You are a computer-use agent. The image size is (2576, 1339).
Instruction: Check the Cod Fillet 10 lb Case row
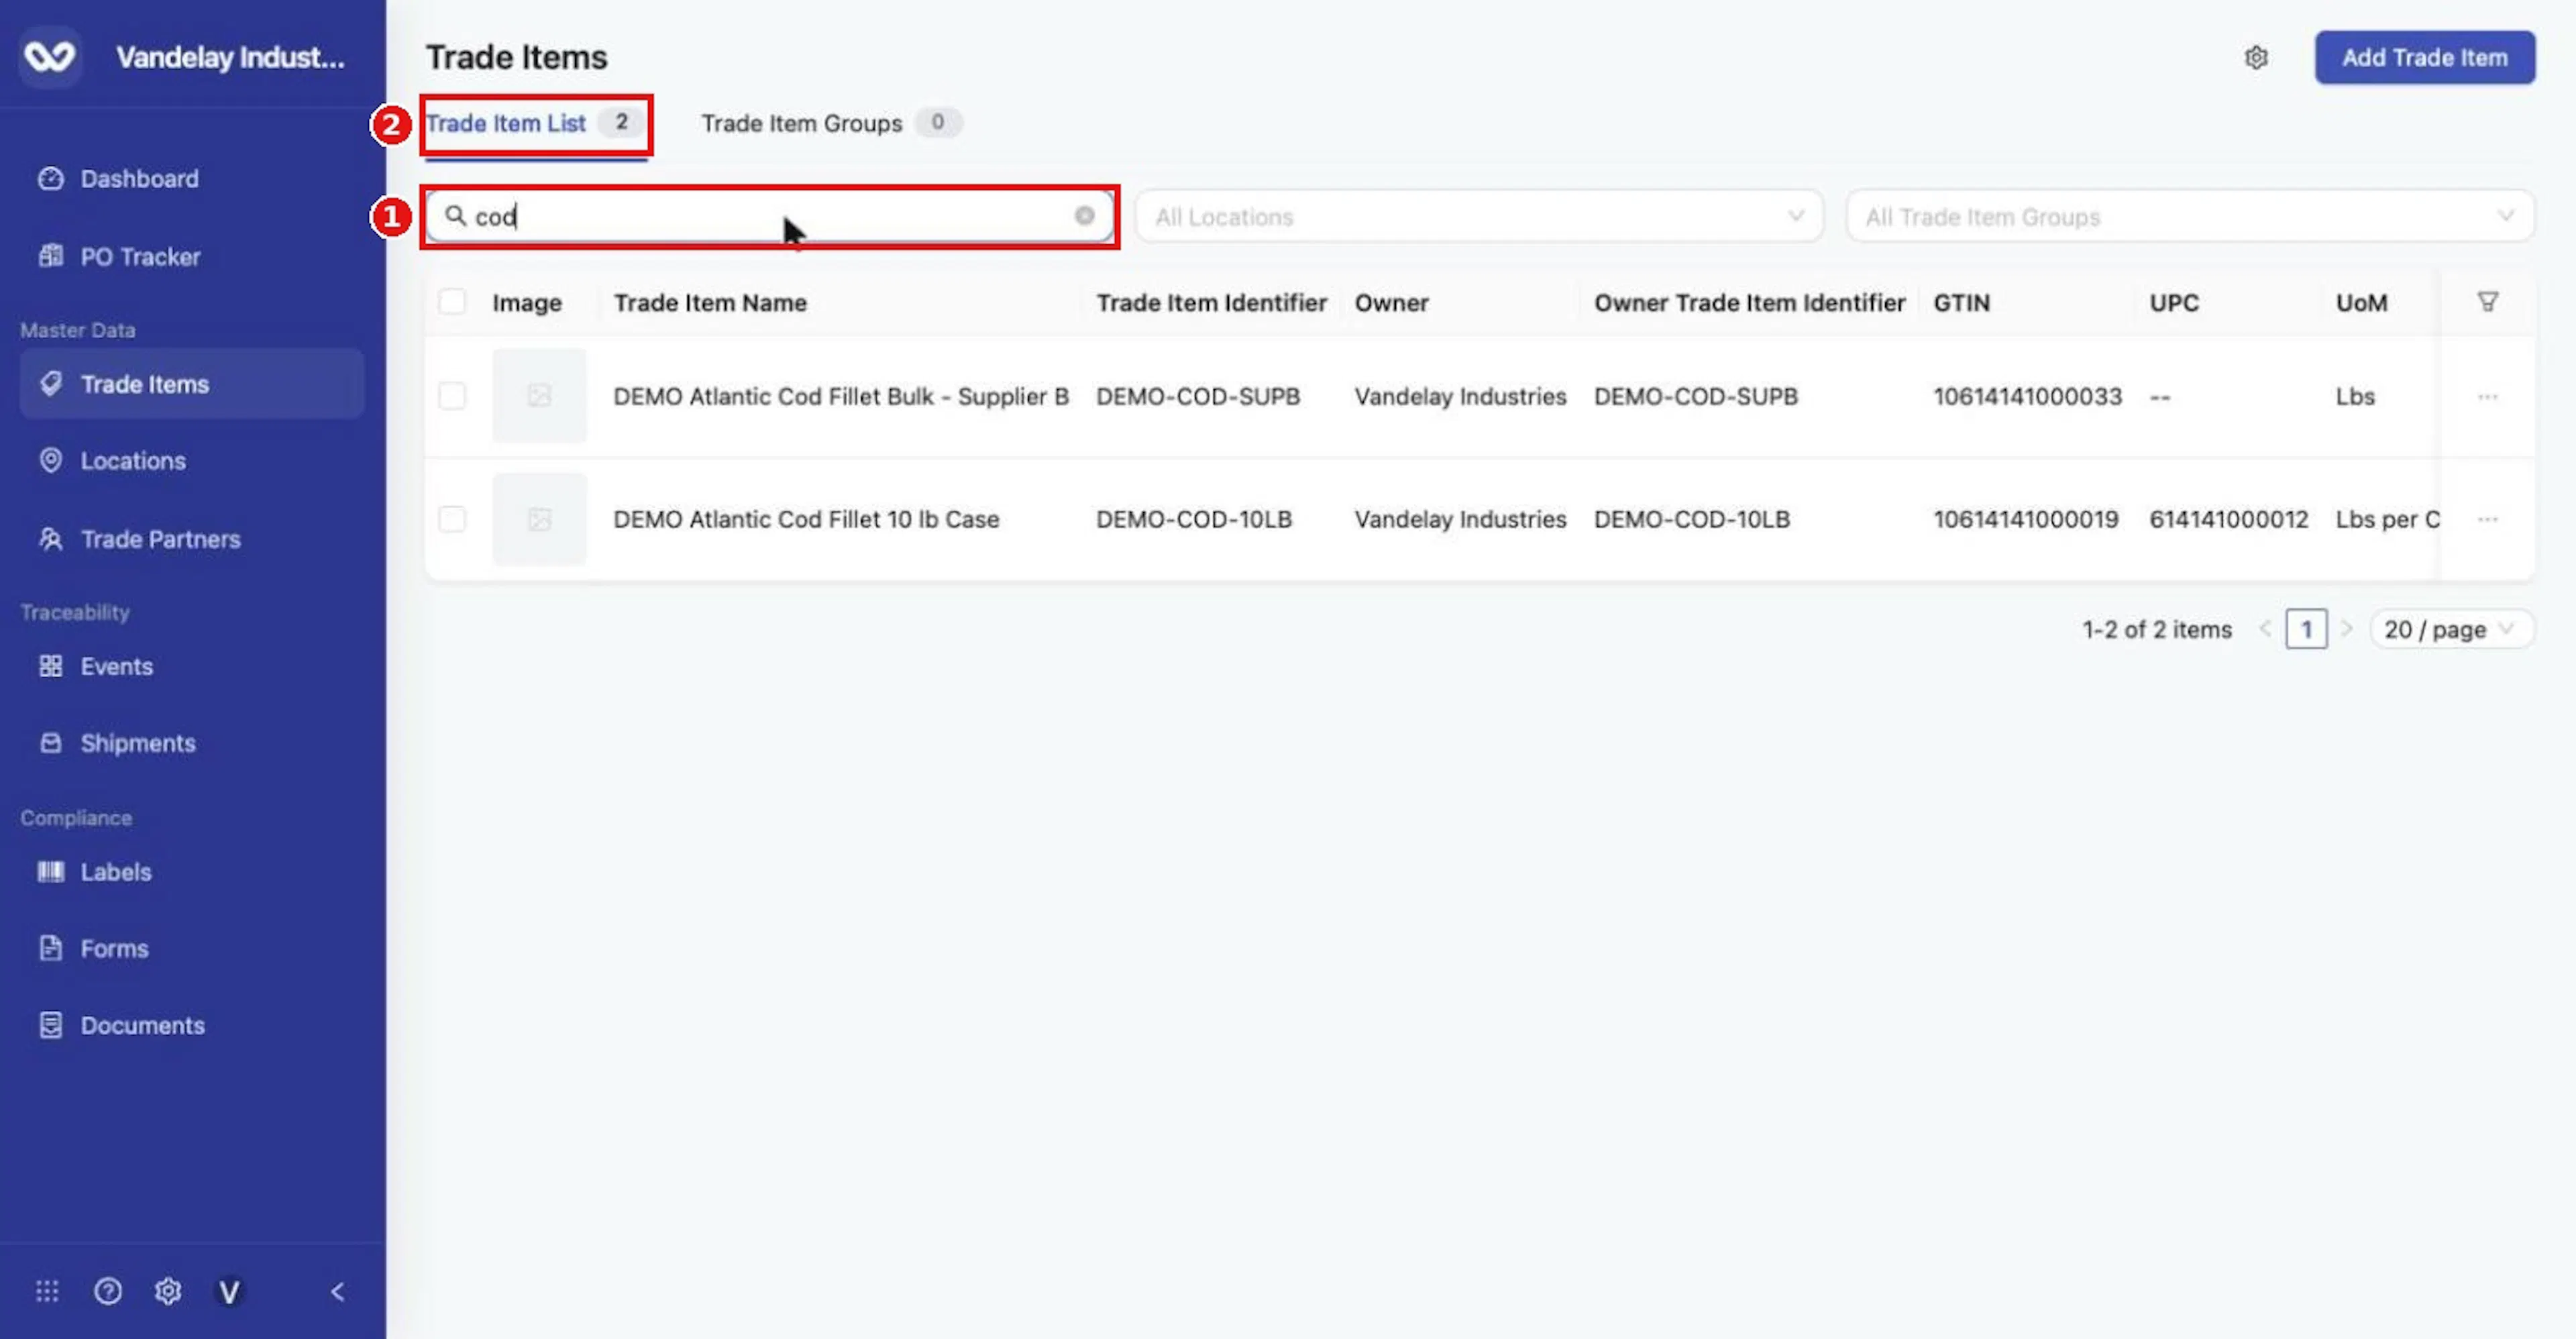click(x=452, y=519)
